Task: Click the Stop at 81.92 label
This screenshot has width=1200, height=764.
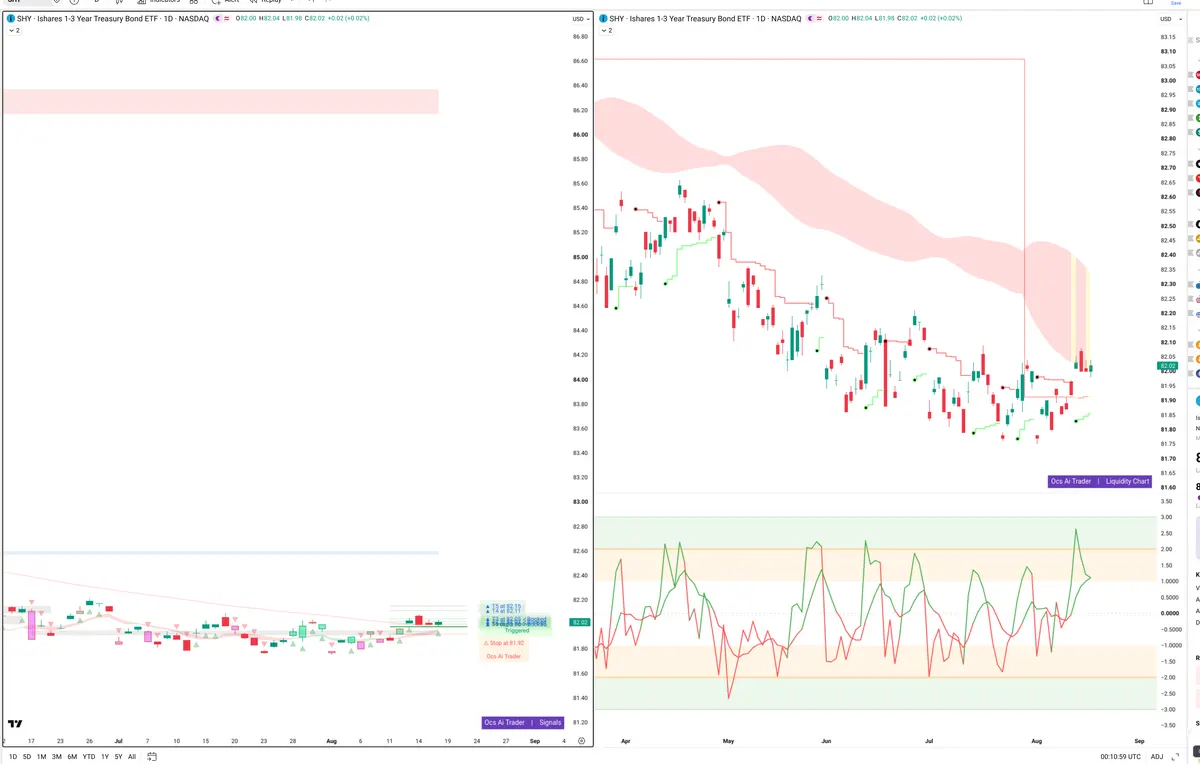Action: (x=503, y=643)
